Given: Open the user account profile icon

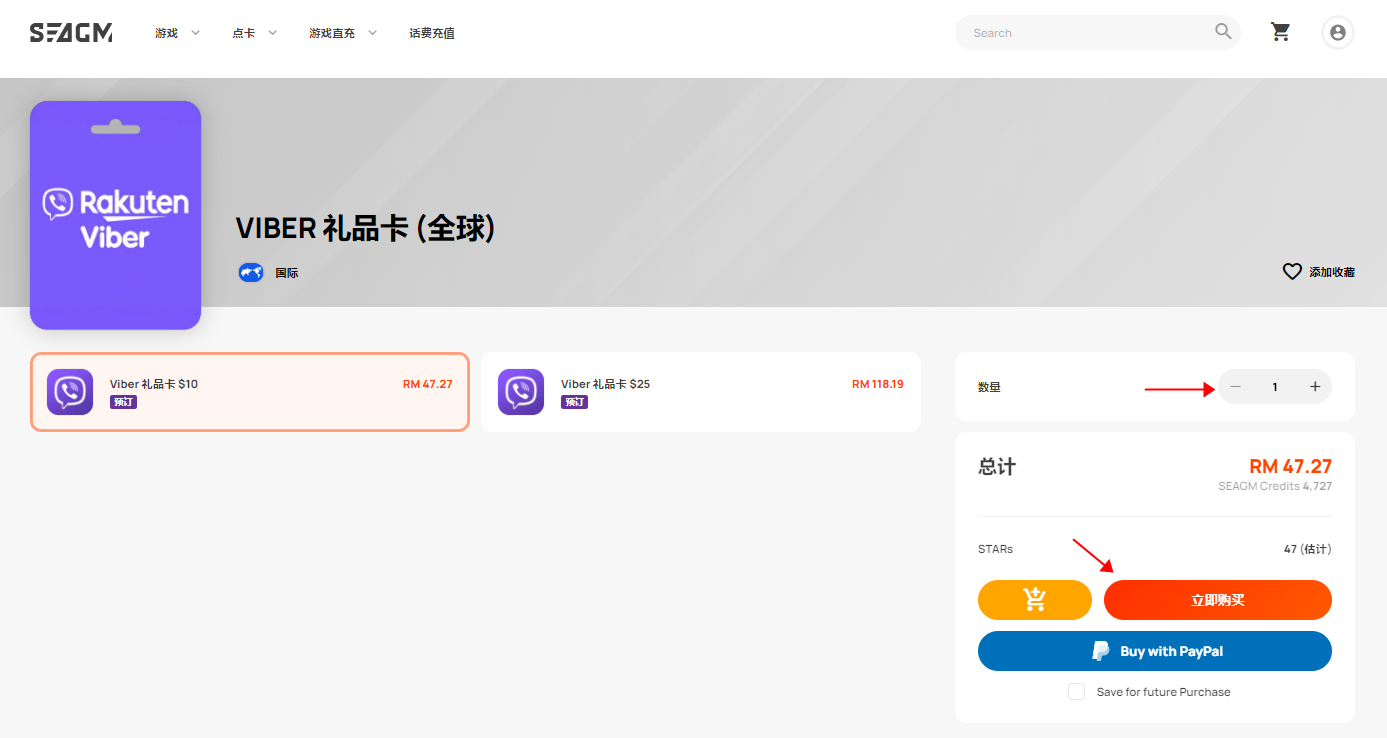Looking at the screenshot, I should coord(1338,32).
